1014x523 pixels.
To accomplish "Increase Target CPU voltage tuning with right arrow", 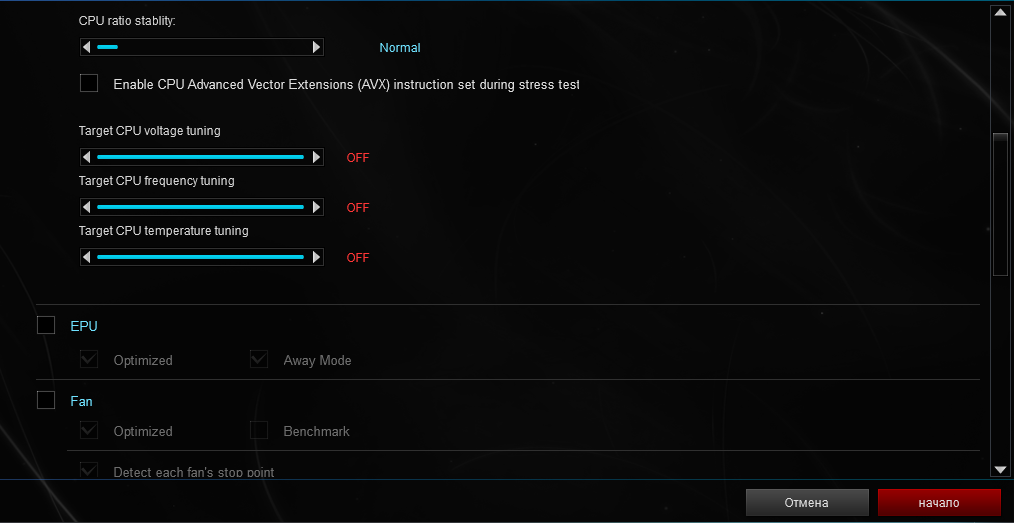I will pyautogui.click(x=317, y=157).
